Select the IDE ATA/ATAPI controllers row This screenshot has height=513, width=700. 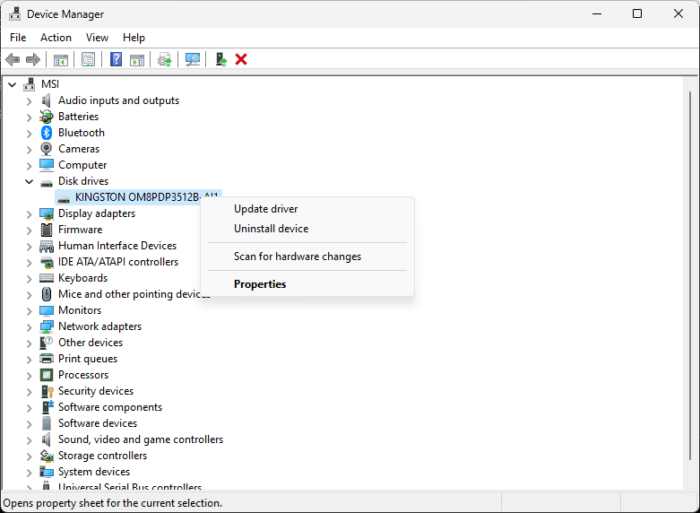point(118,262)
